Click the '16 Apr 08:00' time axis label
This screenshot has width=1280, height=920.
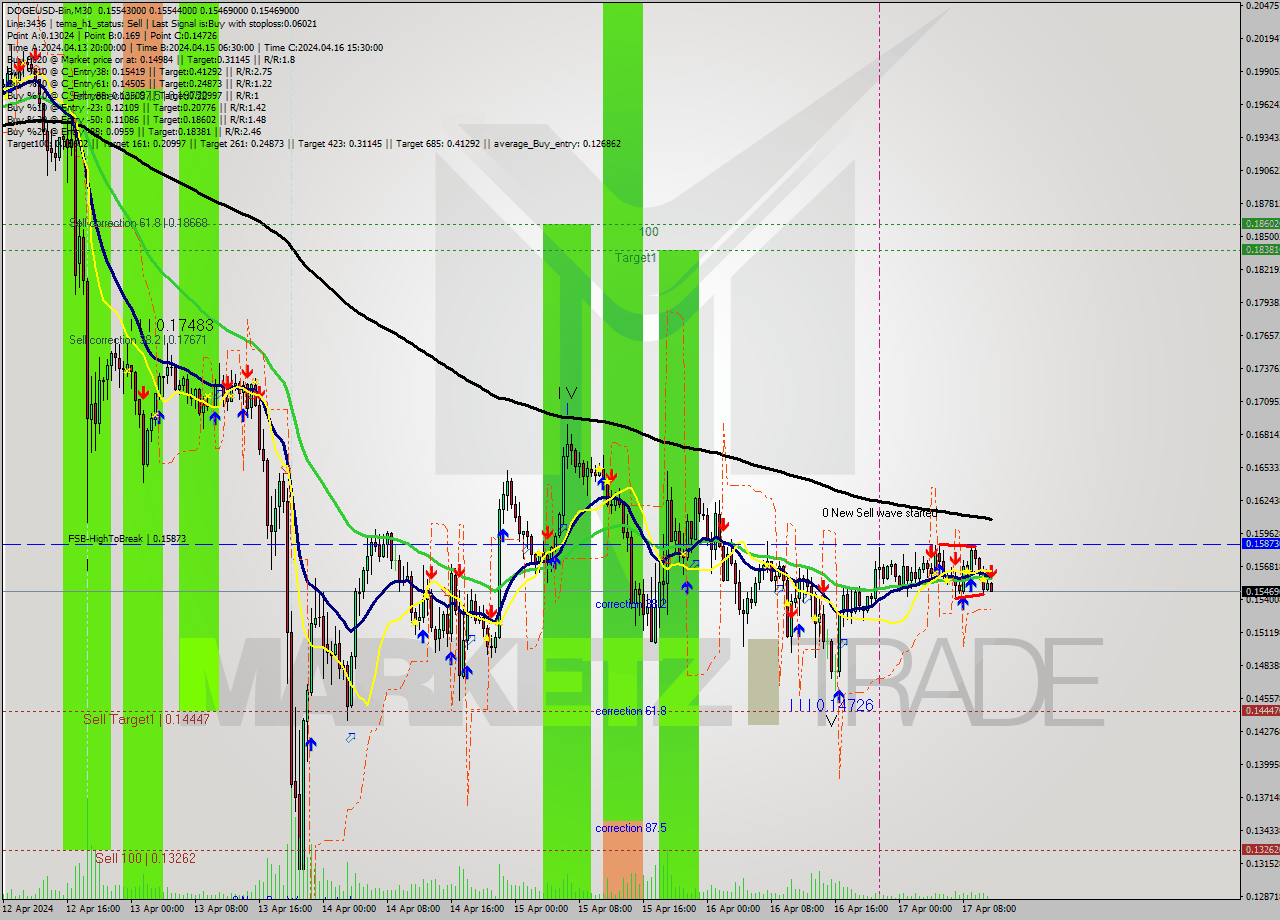click(x=797, y=909)
